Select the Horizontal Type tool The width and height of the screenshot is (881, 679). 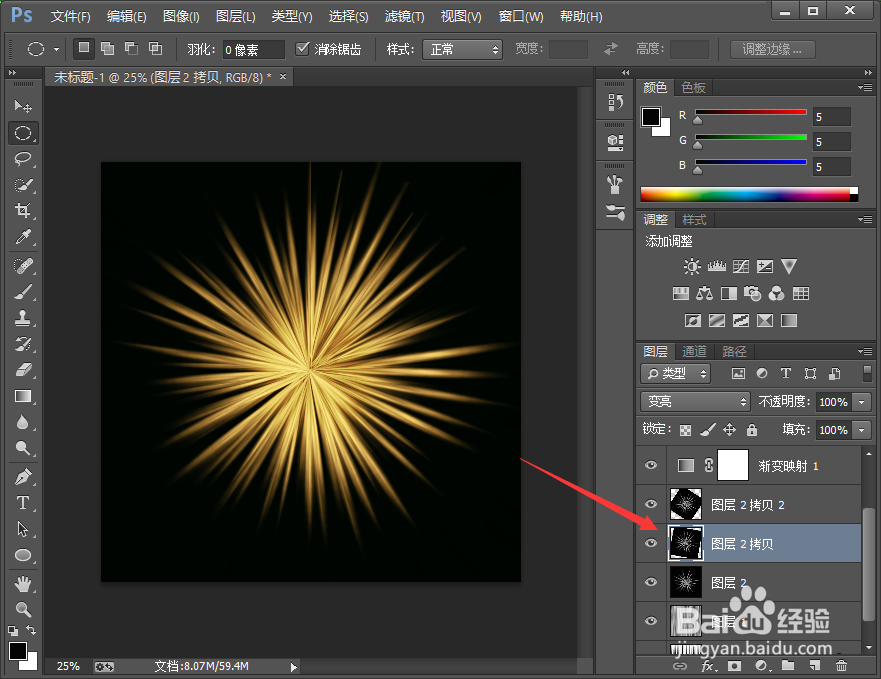22,503
